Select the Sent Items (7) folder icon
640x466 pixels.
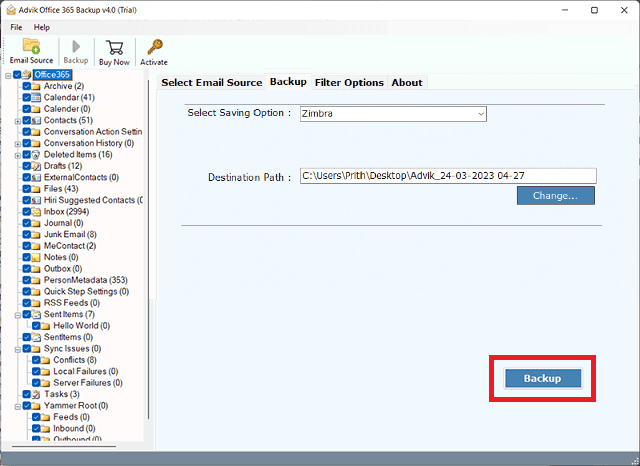tap(36, 314)
